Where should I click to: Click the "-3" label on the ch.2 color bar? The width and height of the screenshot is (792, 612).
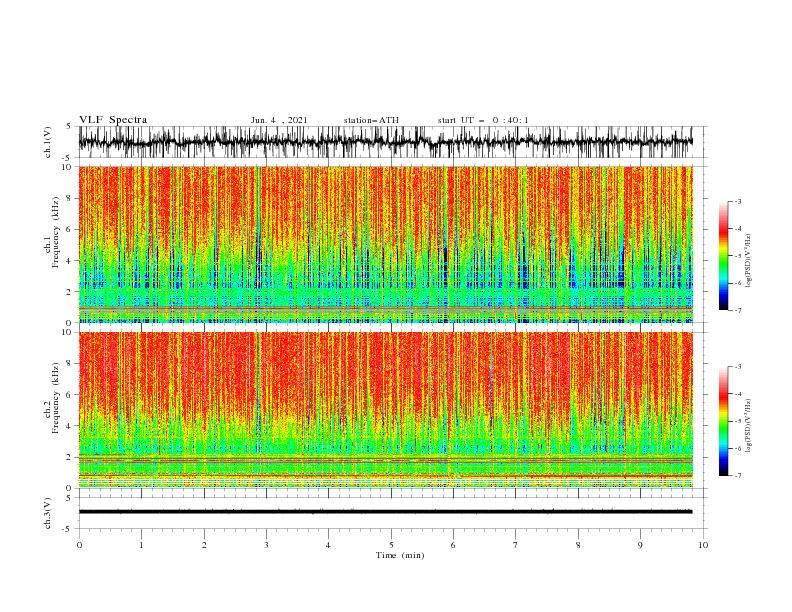(x=738, y=367)
